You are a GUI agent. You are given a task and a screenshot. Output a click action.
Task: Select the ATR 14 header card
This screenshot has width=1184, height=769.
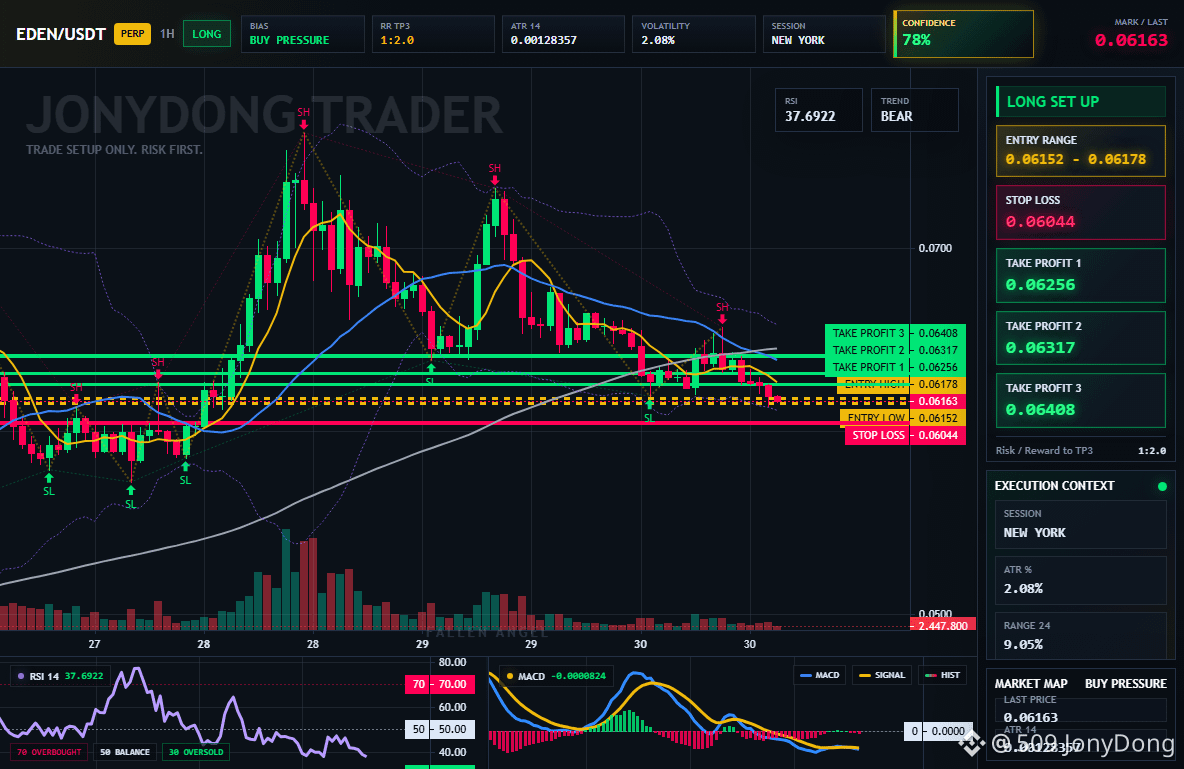pyautogui.click(x=563, y=34)
